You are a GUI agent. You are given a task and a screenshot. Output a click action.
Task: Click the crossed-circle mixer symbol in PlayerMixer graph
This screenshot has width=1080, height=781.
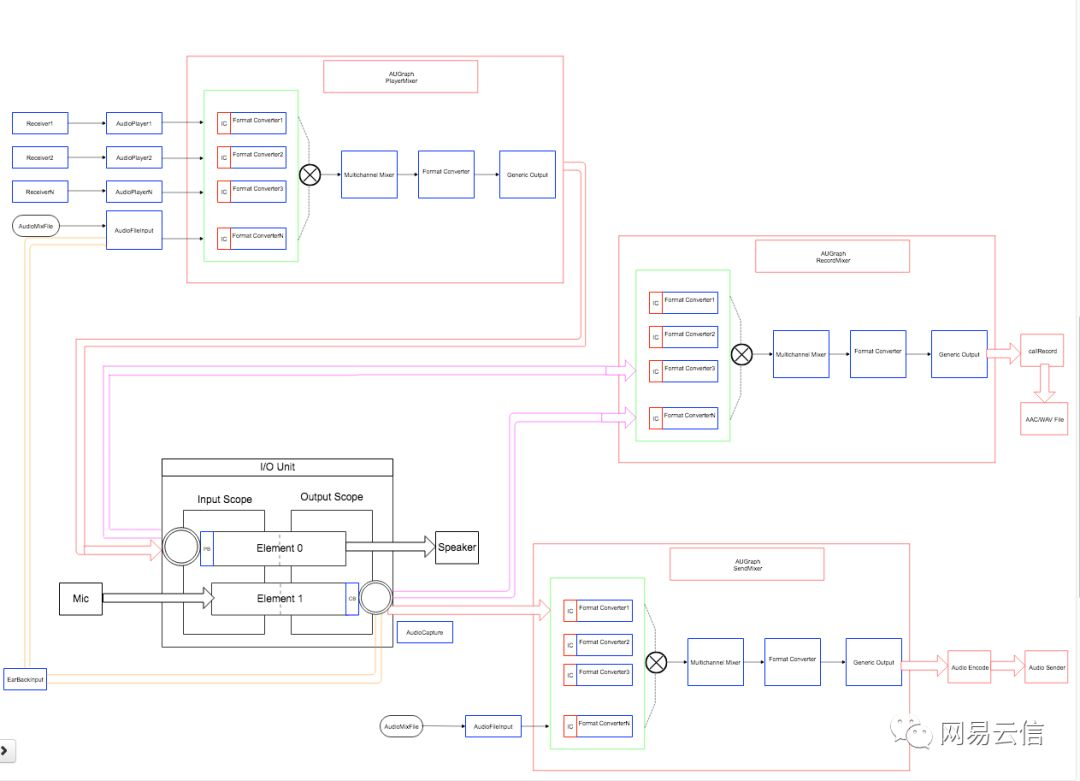point(310,175)
